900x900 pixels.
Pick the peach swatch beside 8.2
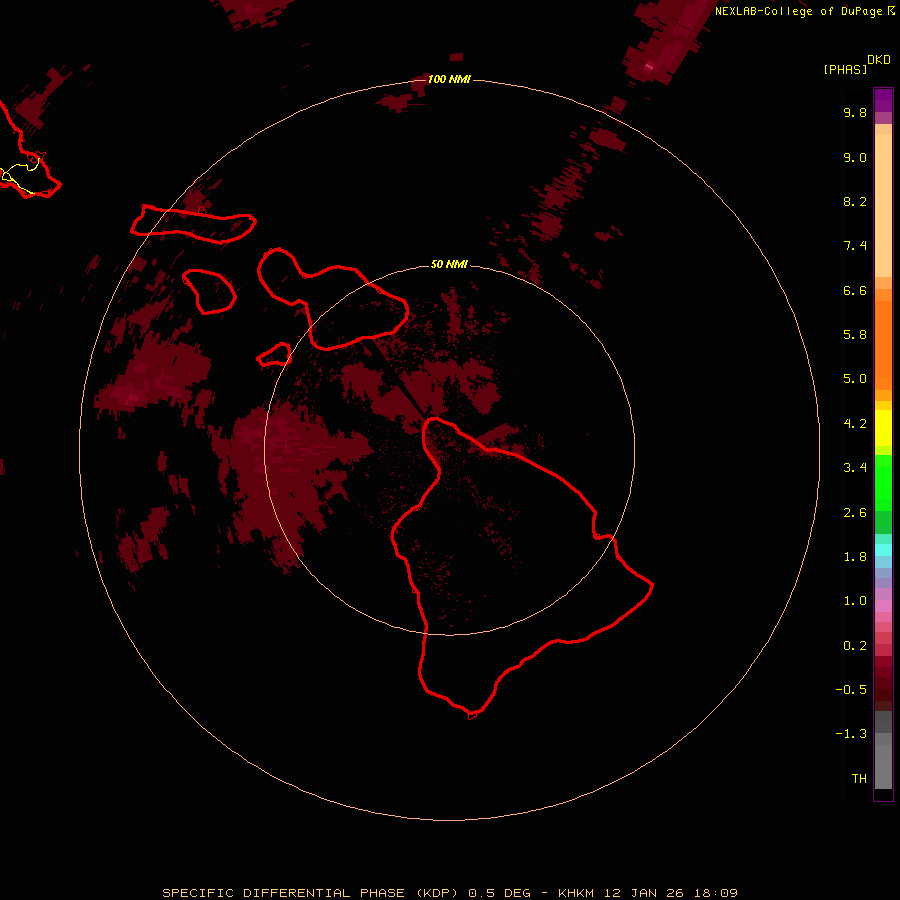(883, 205)
